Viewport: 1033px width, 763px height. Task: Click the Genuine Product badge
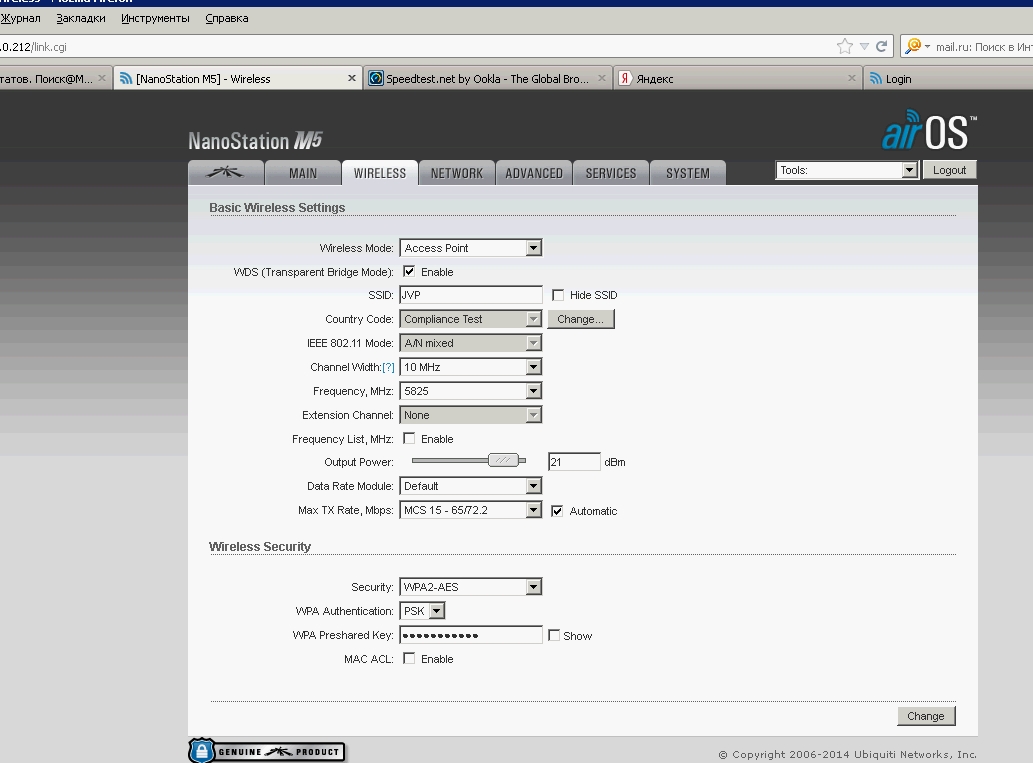[267, 751]
